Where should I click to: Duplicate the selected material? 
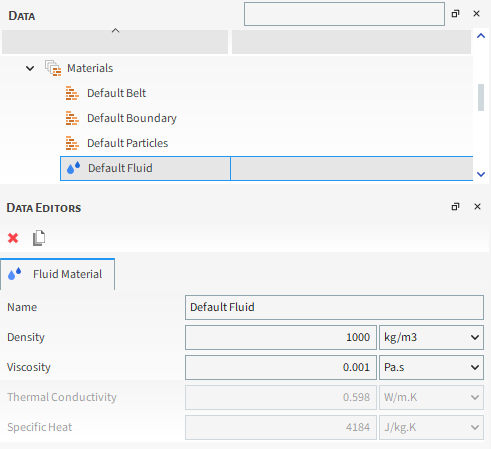[x=39, y=238]
